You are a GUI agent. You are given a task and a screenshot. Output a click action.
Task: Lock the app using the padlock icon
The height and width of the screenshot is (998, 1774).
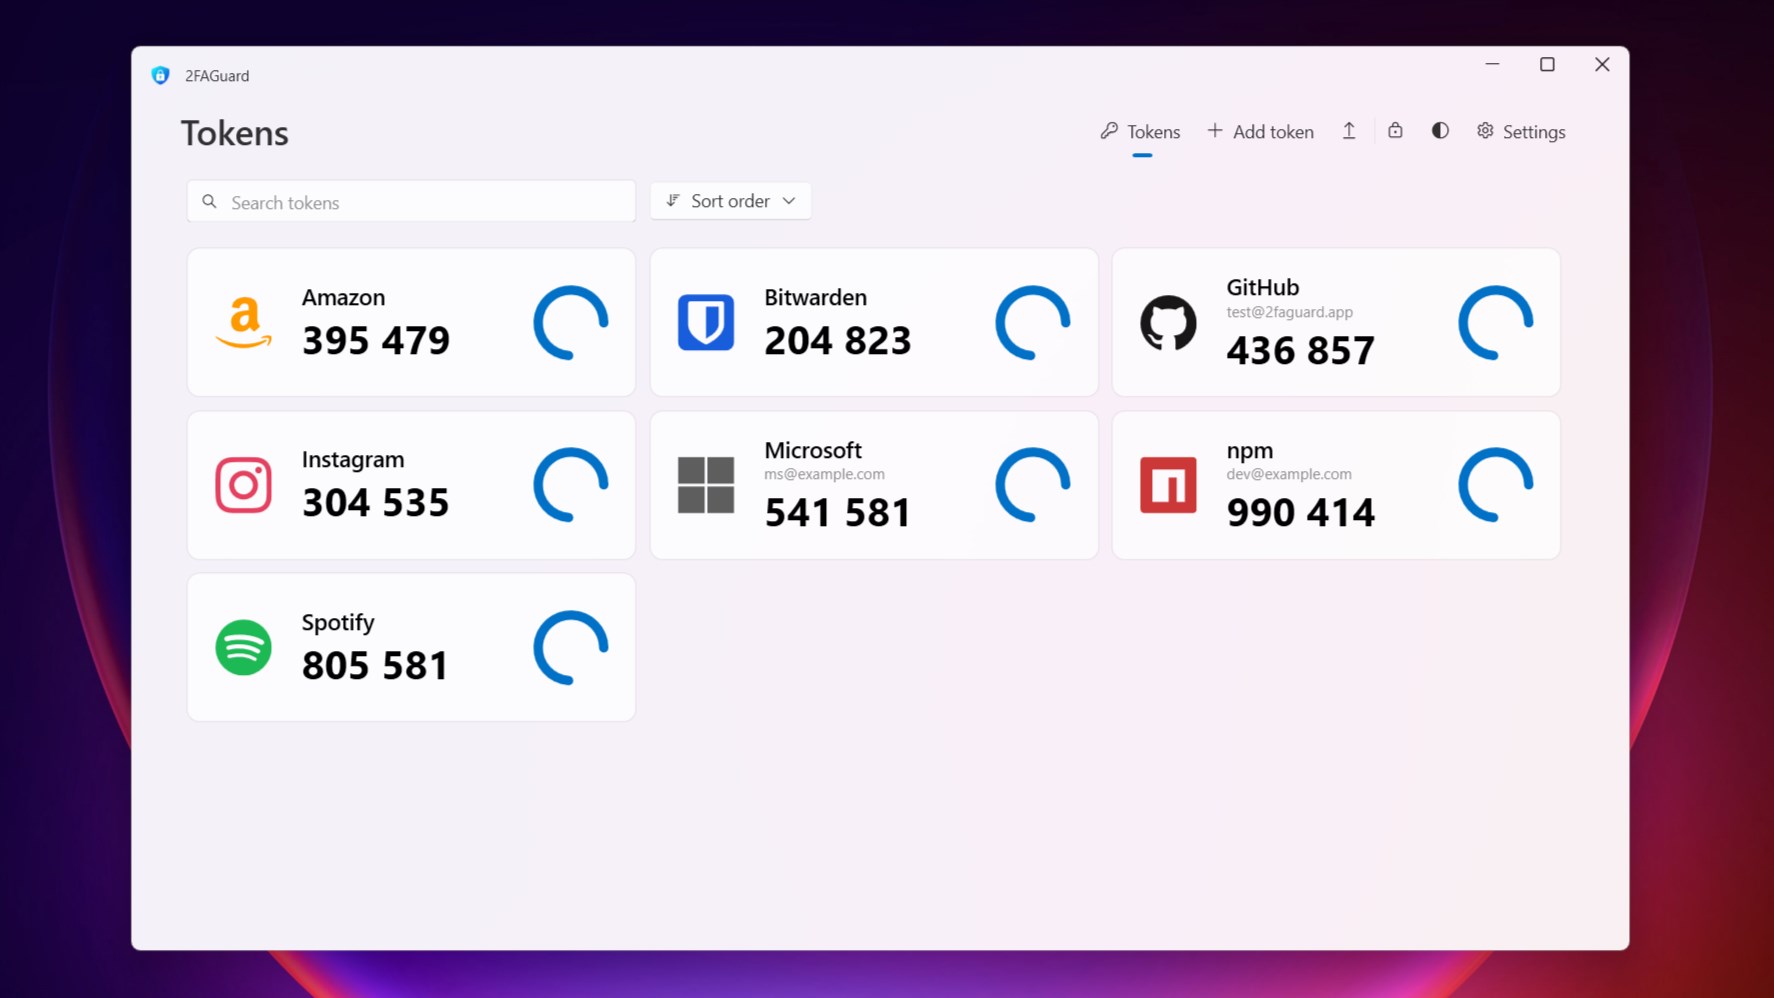point(1394,130)
